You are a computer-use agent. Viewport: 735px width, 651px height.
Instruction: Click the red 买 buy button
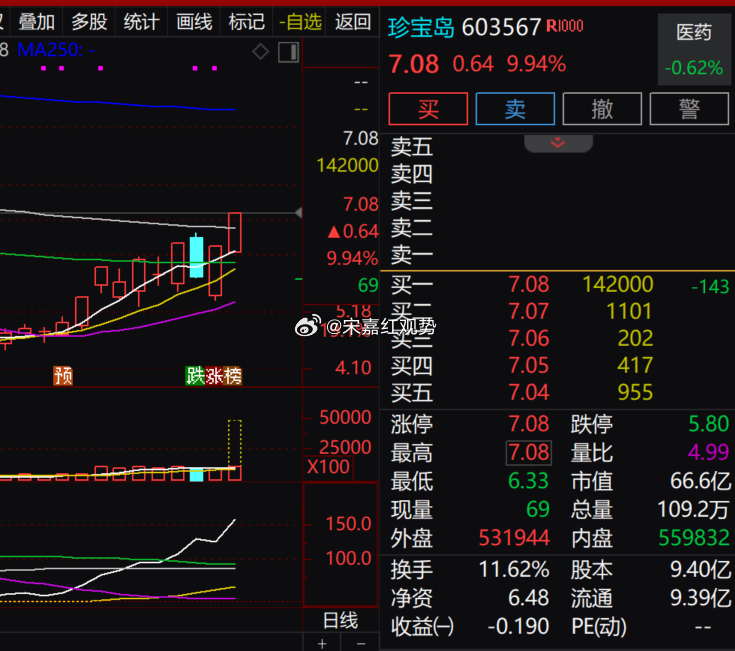428,109
